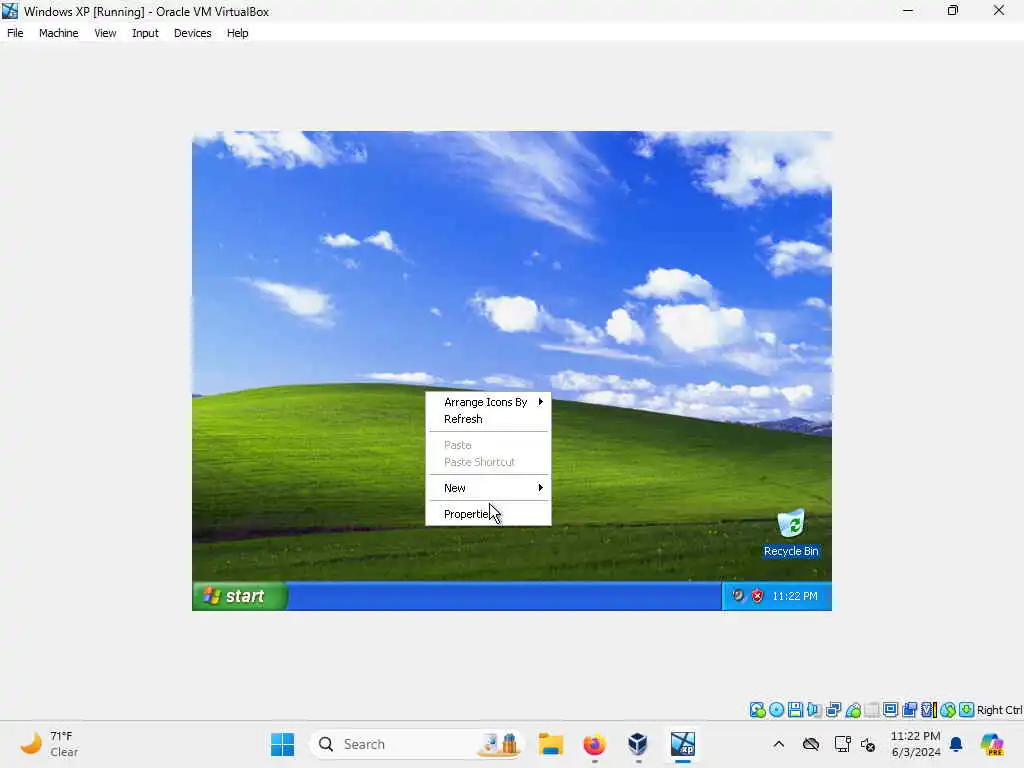Click the Windows taskbar Search box
Viewport: 1024px width, 768px height.
tap(416, 744)
